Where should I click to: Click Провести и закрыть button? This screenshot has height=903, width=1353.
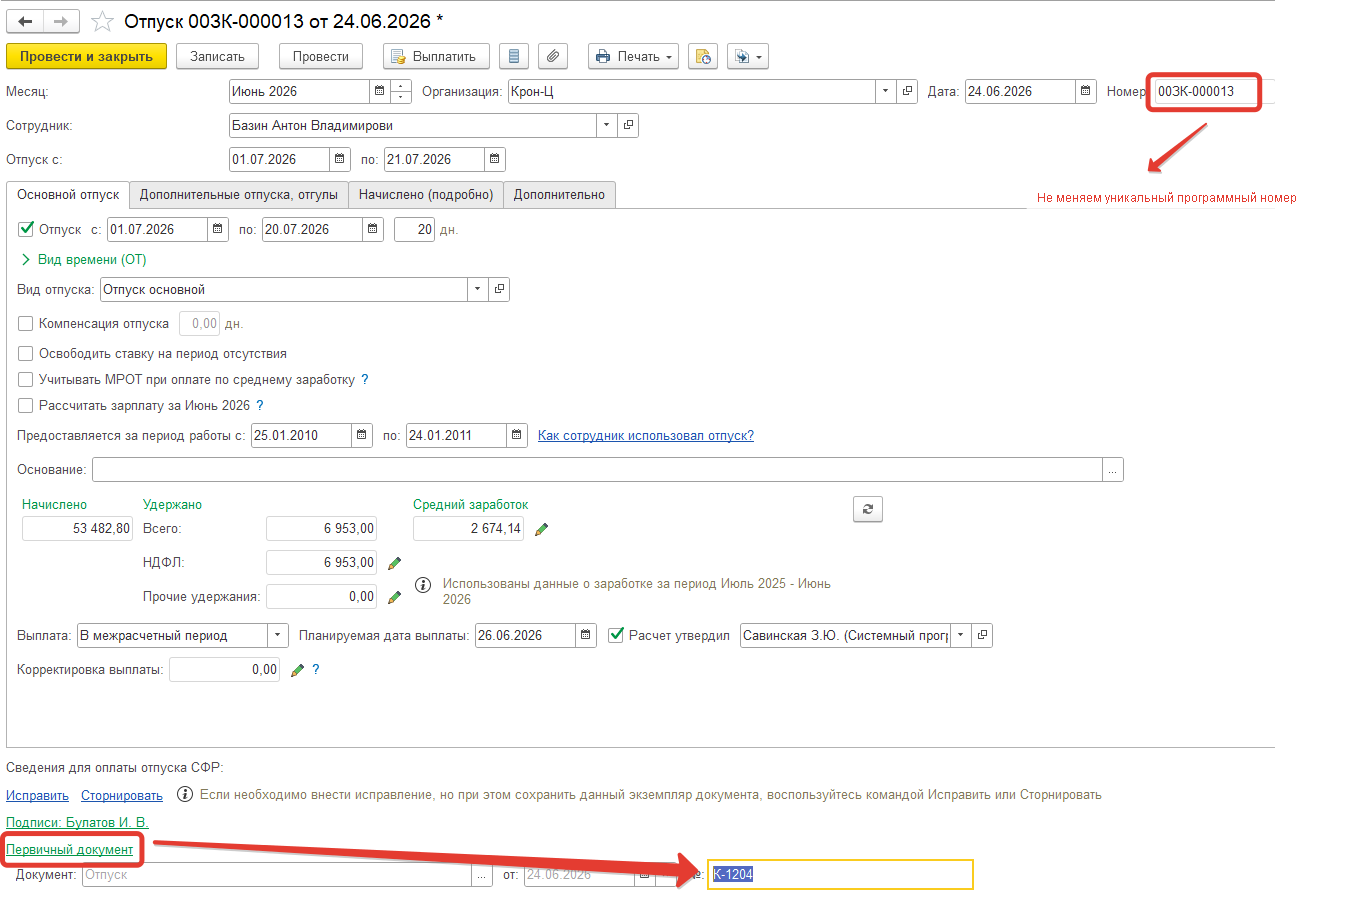point(86,57)
